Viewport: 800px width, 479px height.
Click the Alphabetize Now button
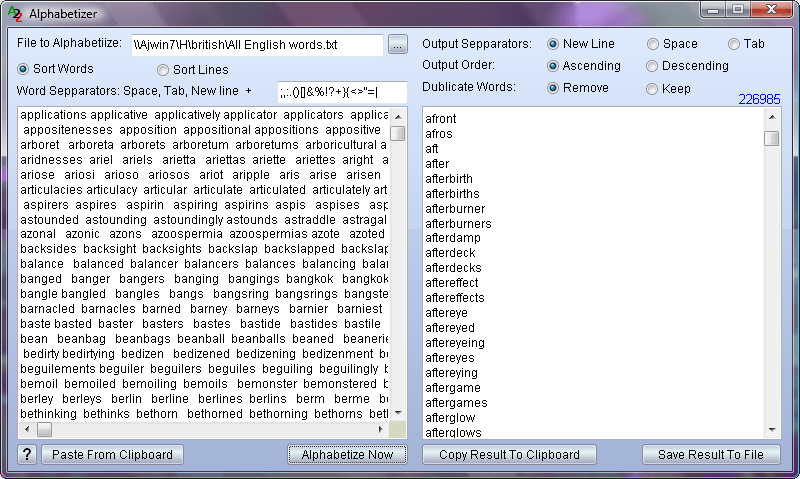tap(347, 454)
